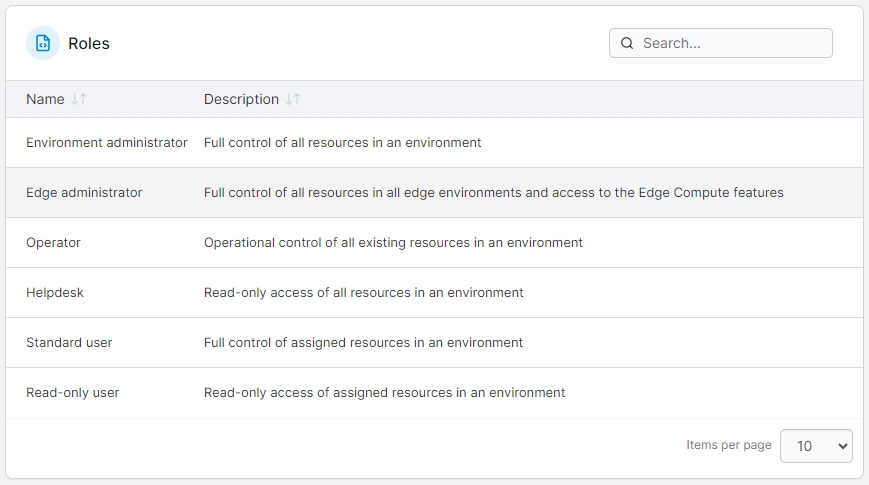Screen dimensions: 869x485
Task: Click the Roles title text
Action: 89,43
